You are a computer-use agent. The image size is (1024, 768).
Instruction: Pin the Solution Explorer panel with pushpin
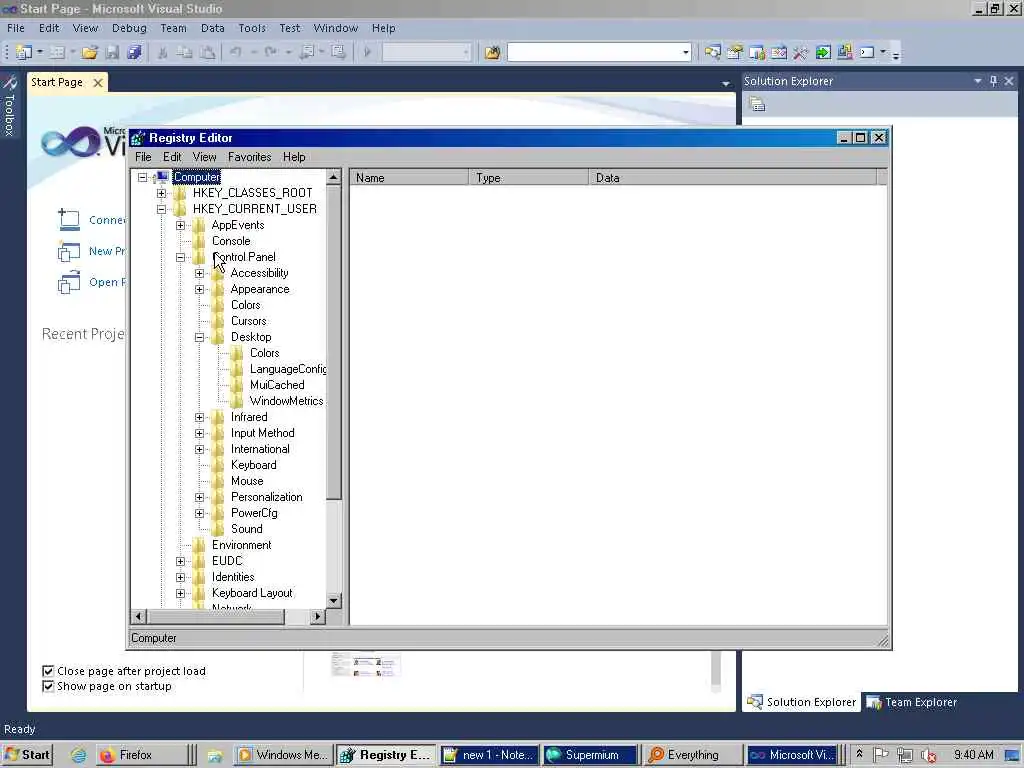pyautogui.click(x=993, y=81)
